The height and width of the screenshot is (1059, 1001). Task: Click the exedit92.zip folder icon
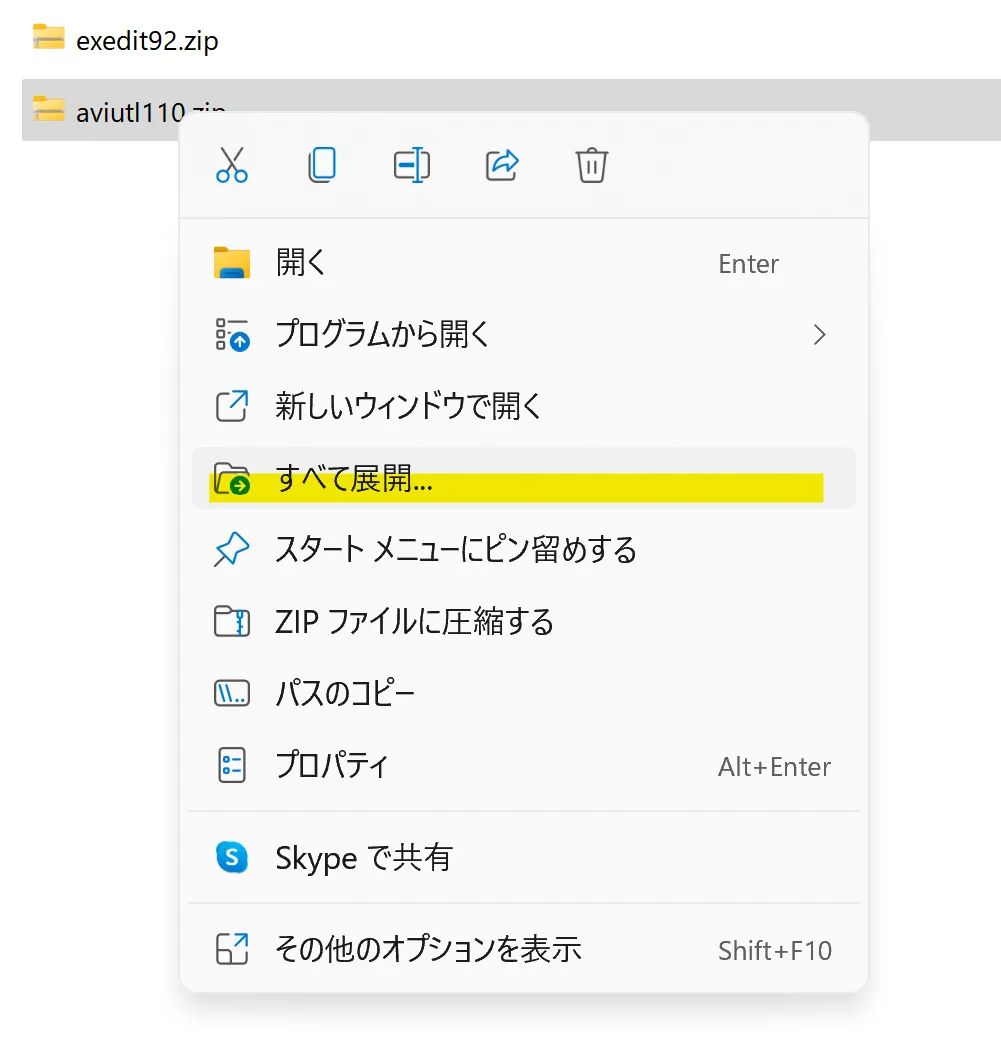[x=49, y=37]
